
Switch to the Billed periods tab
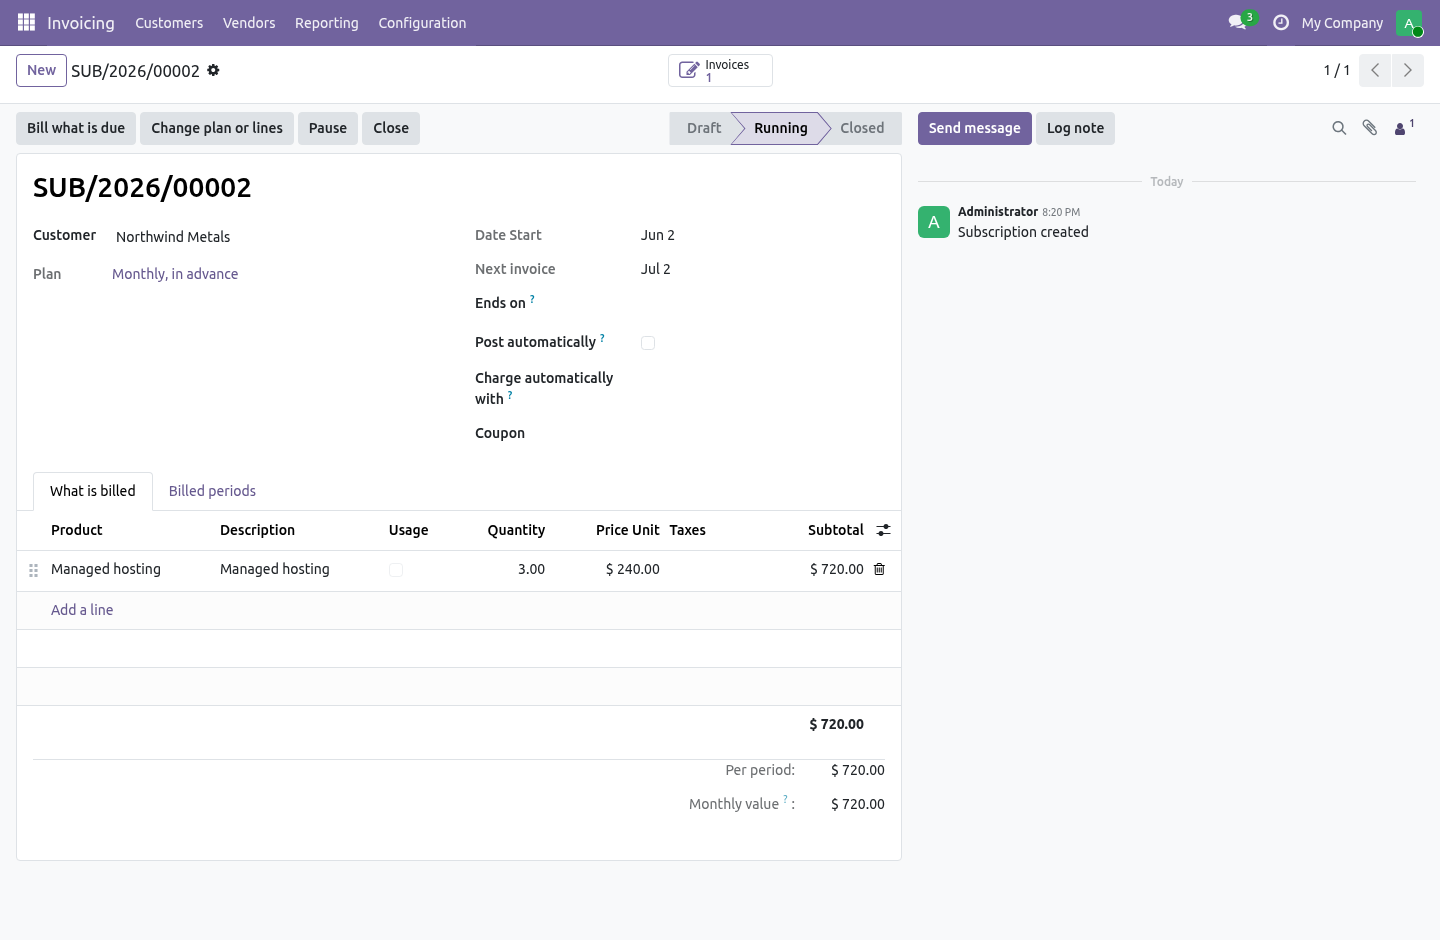coord(212,491)
